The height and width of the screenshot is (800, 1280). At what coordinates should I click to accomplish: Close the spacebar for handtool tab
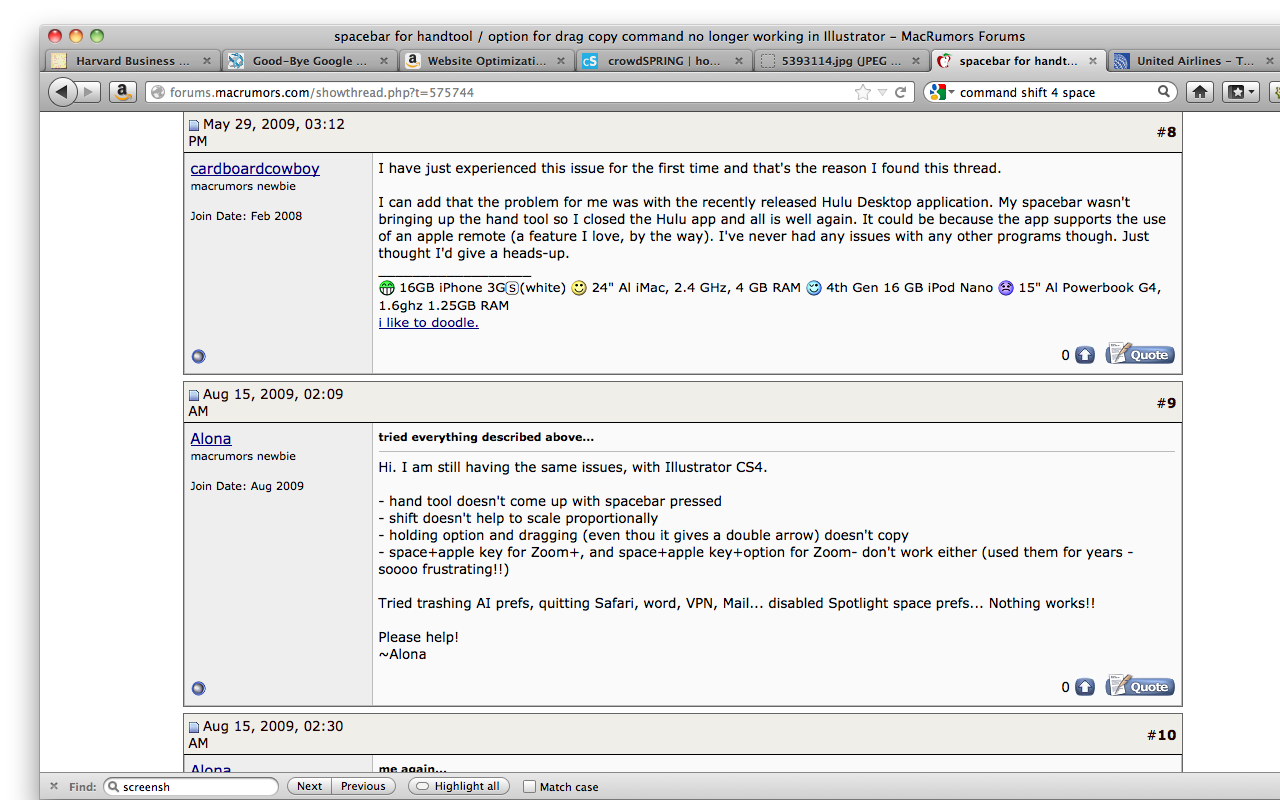[1093, 61]
